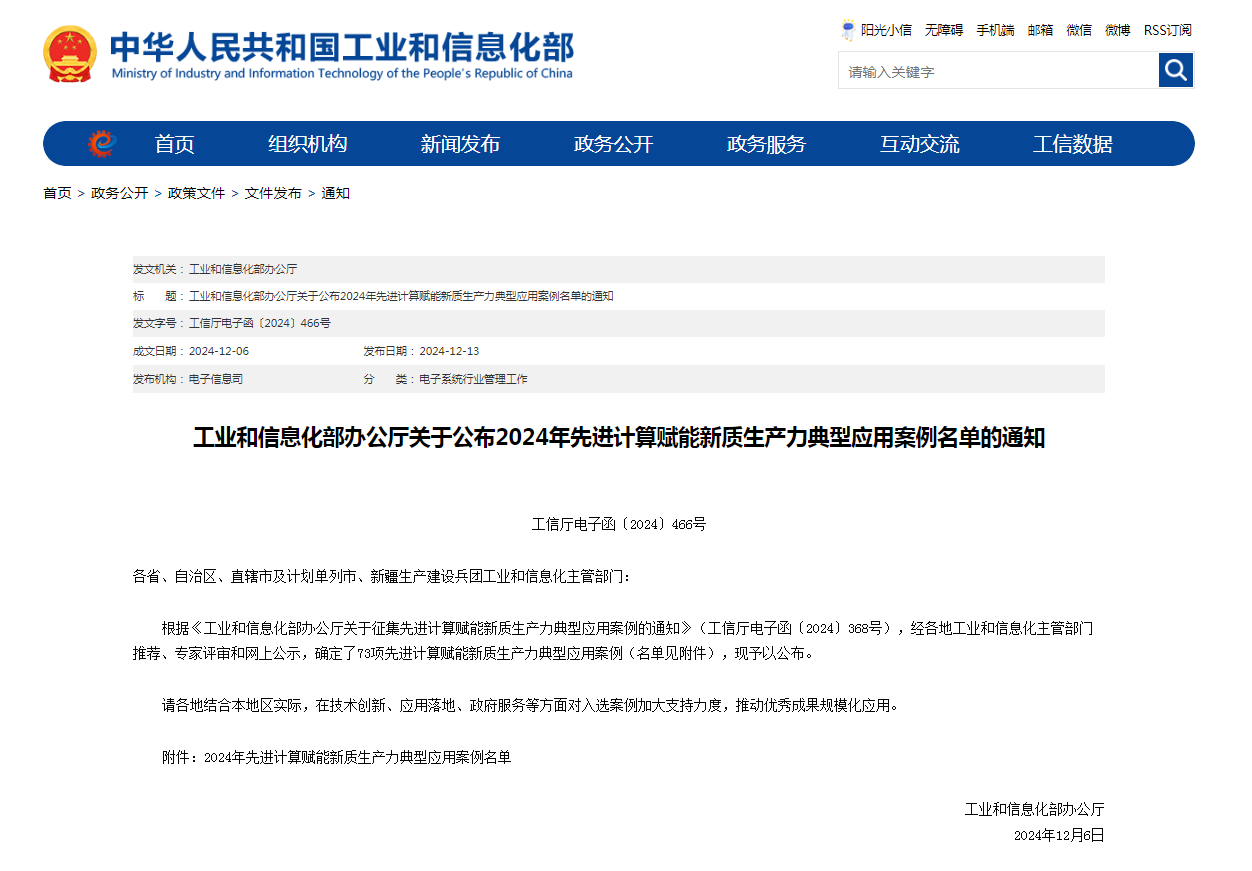Click the national emblem logo

[x=70, y=55]
